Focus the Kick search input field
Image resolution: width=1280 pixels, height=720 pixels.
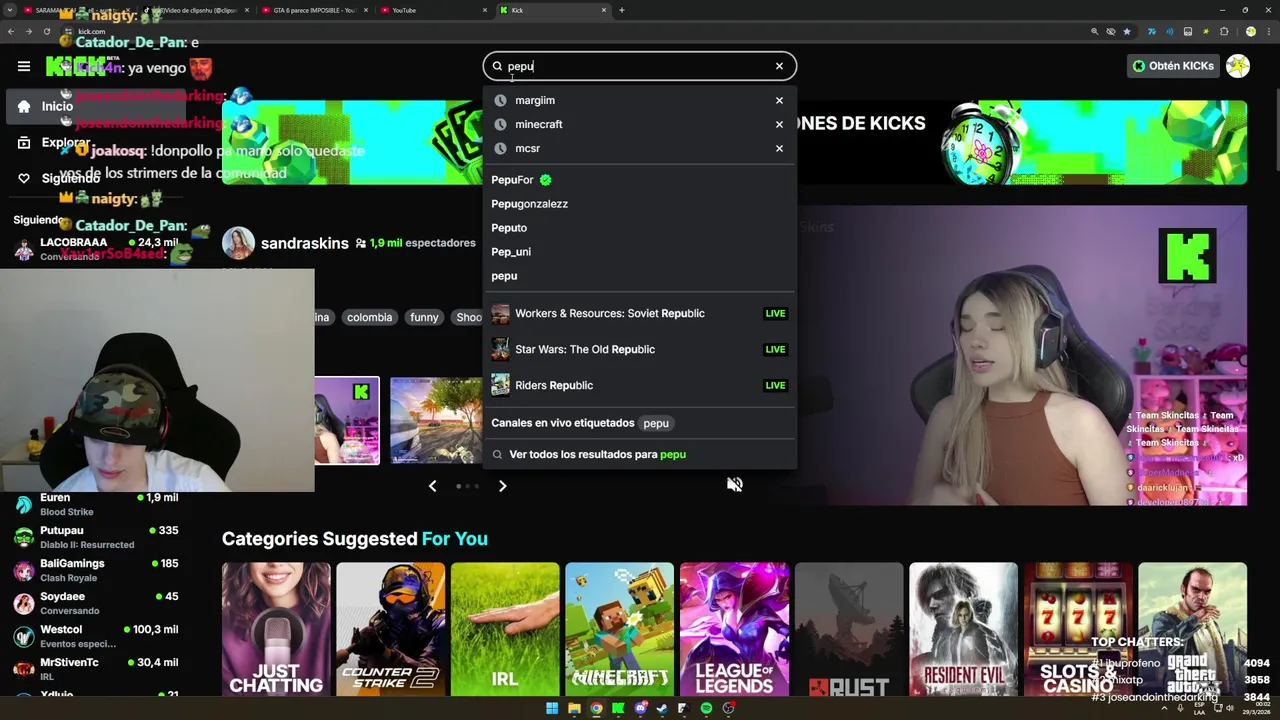[638, 66]
